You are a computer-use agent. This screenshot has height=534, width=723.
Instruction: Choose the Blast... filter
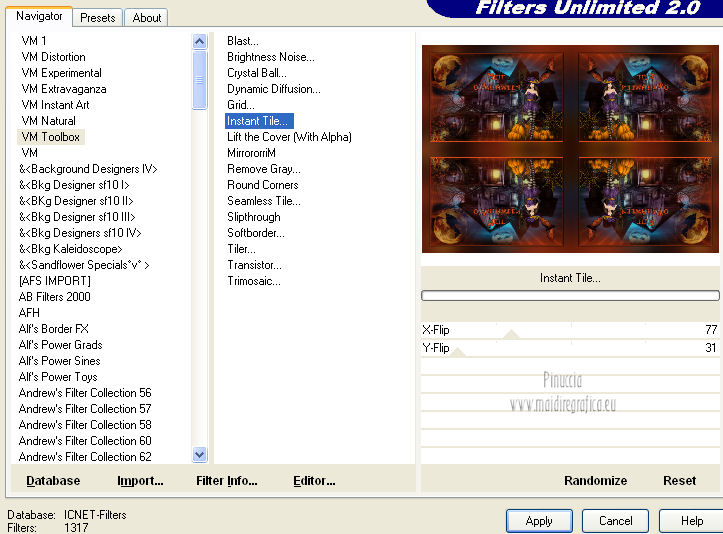tap(243, 41)
